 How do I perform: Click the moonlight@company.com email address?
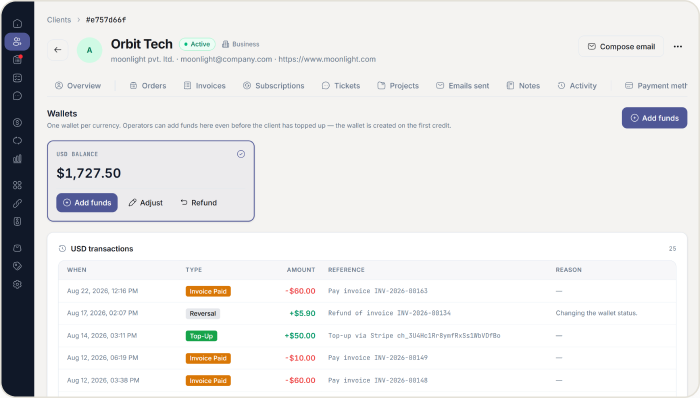pos(226,59)
